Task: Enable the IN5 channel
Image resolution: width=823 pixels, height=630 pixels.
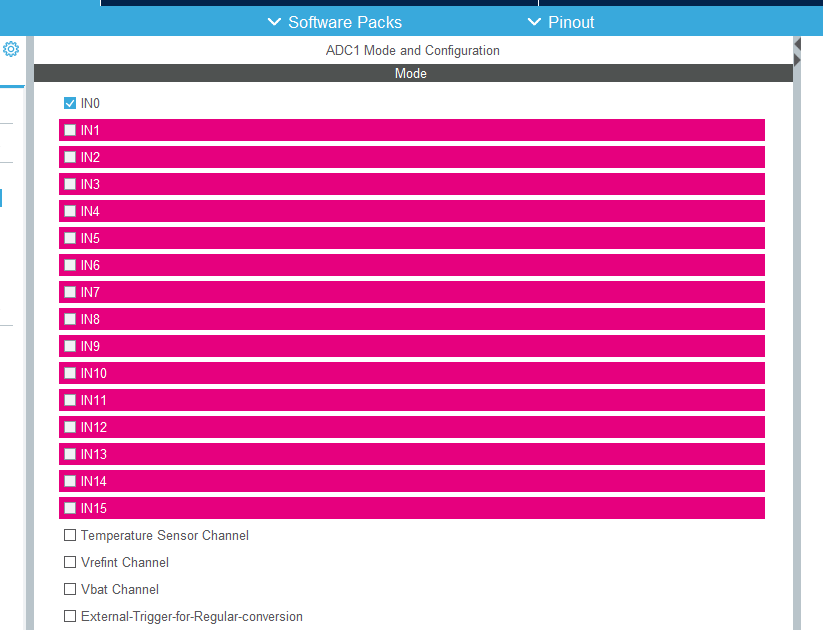Action: (x=69, y=238)
